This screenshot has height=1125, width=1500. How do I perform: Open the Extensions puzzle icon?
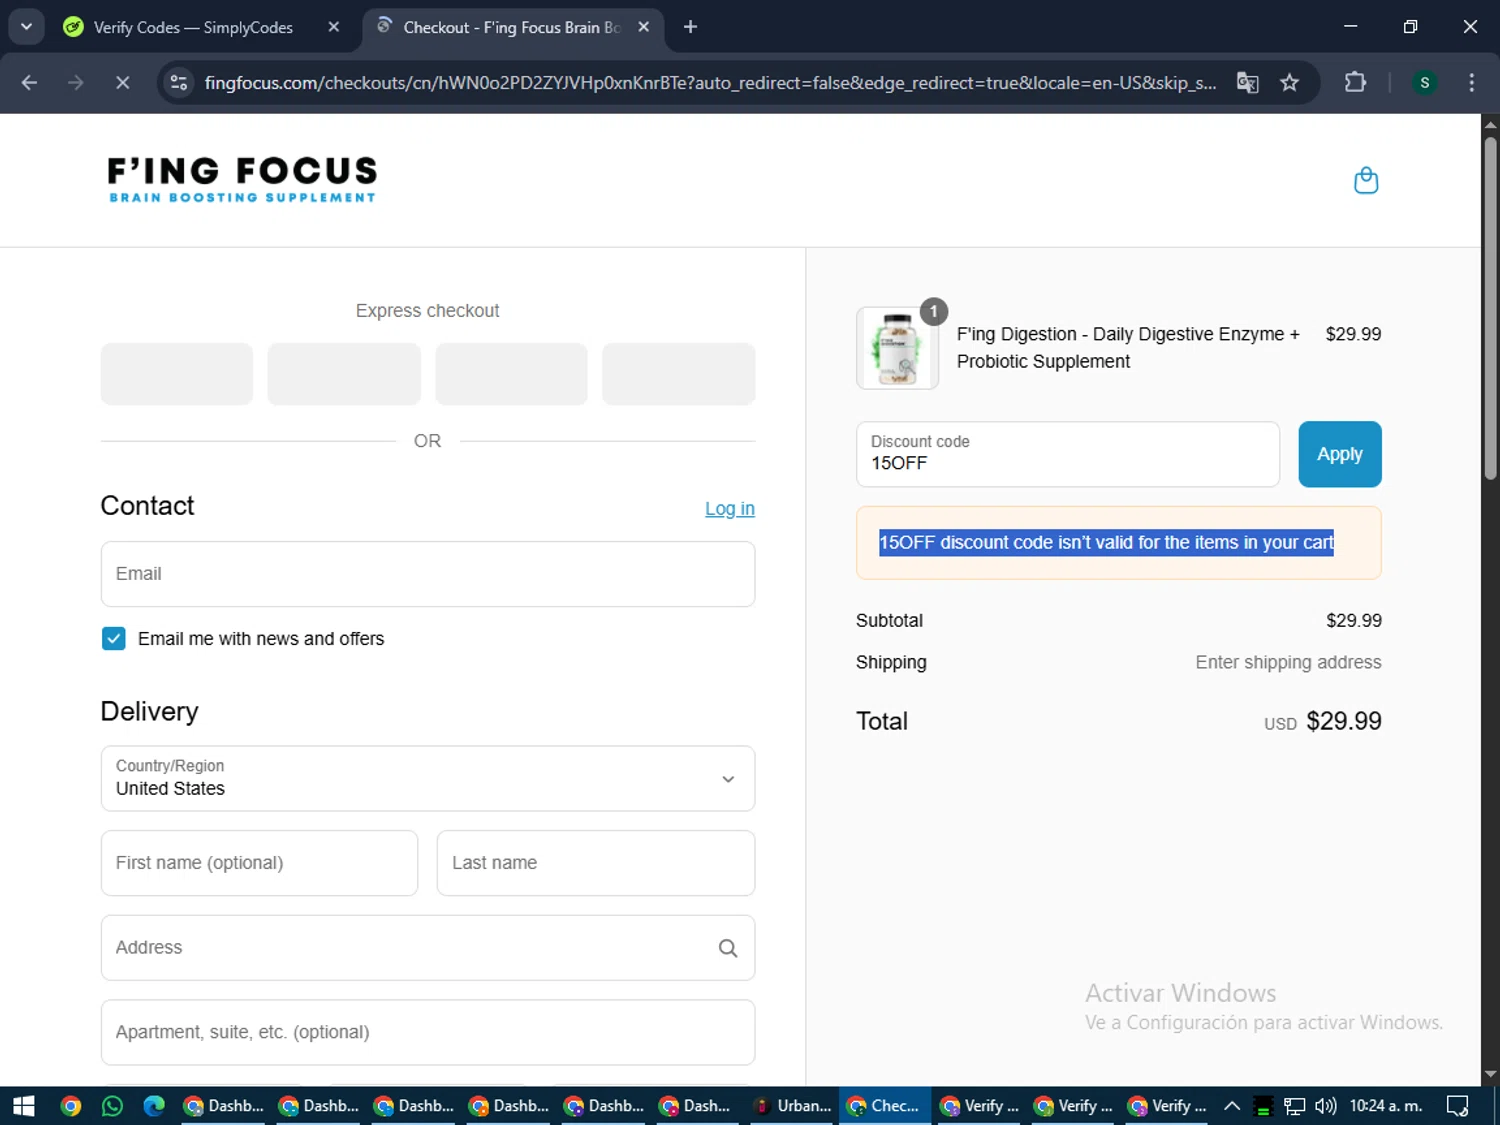(x=1355, y=83)
